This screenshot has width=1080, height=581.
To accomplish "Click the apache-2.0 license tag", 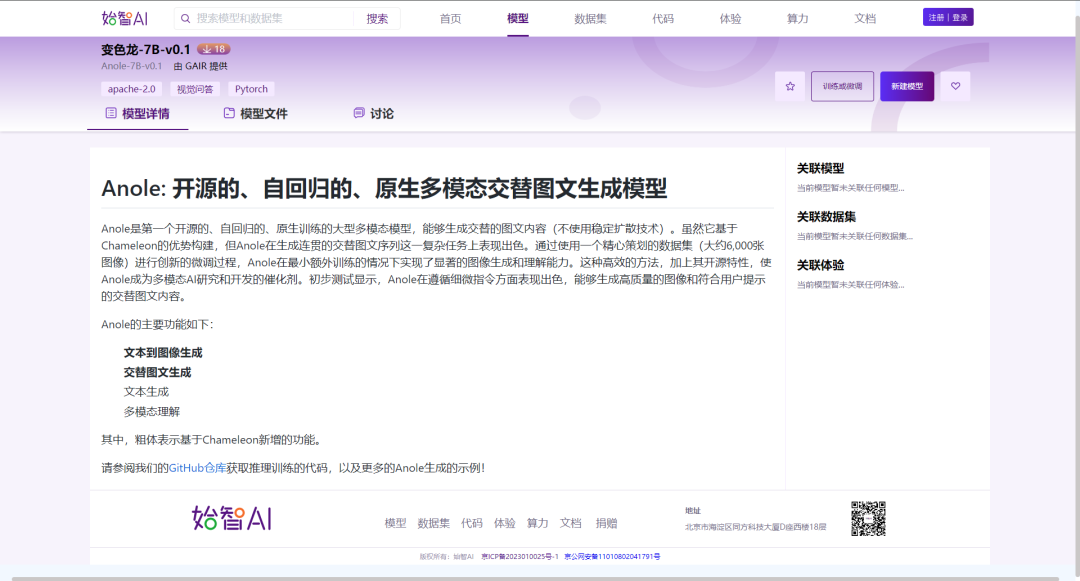I will click(x=132, y=89).
